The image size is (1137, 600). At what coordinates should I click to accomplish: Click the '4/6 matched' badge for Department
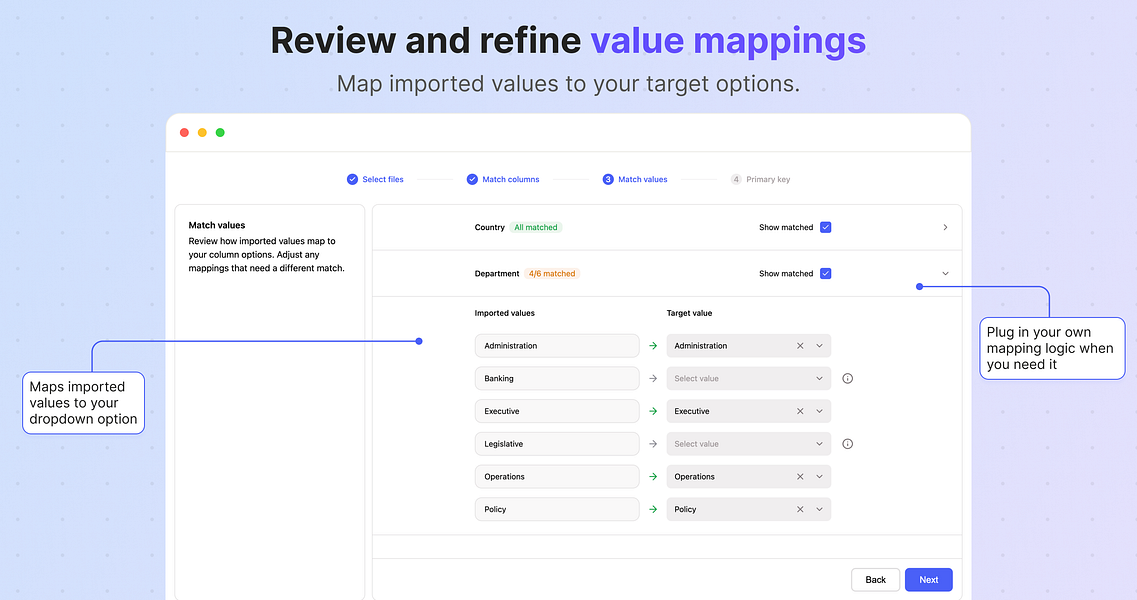552,274
